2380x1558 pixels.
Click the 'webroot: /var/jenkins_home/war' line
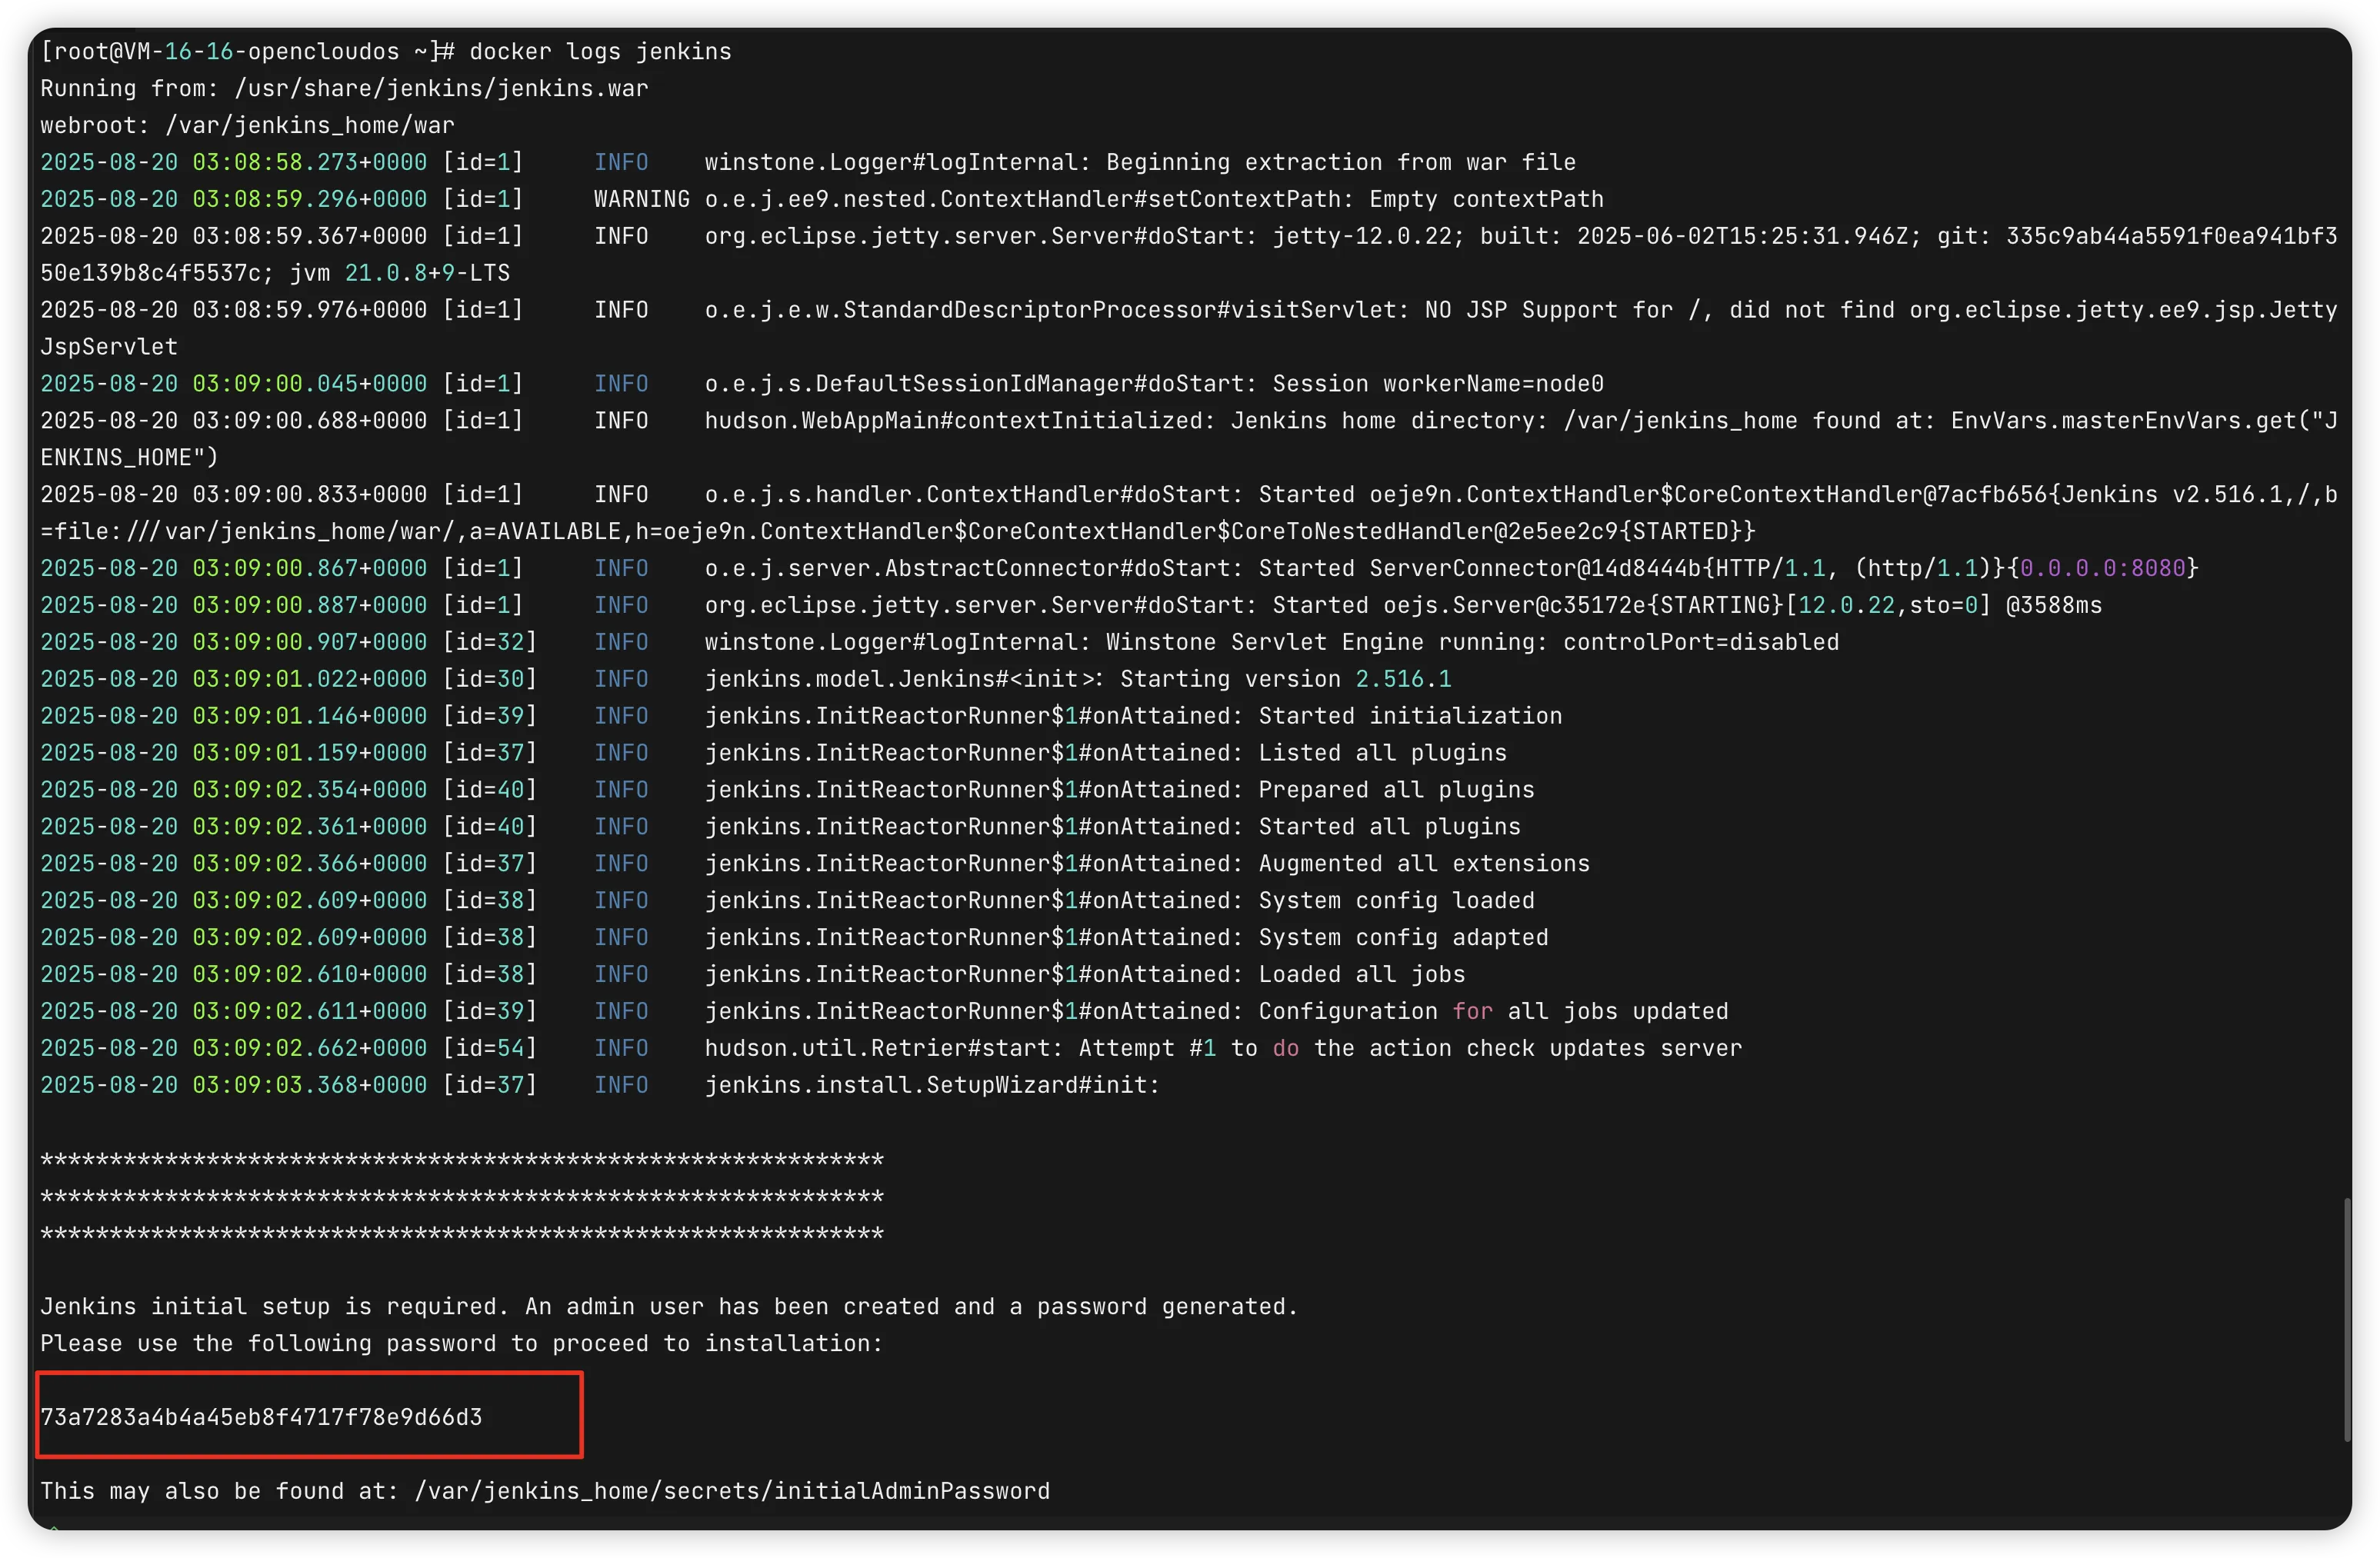click(x=247, y=125)
